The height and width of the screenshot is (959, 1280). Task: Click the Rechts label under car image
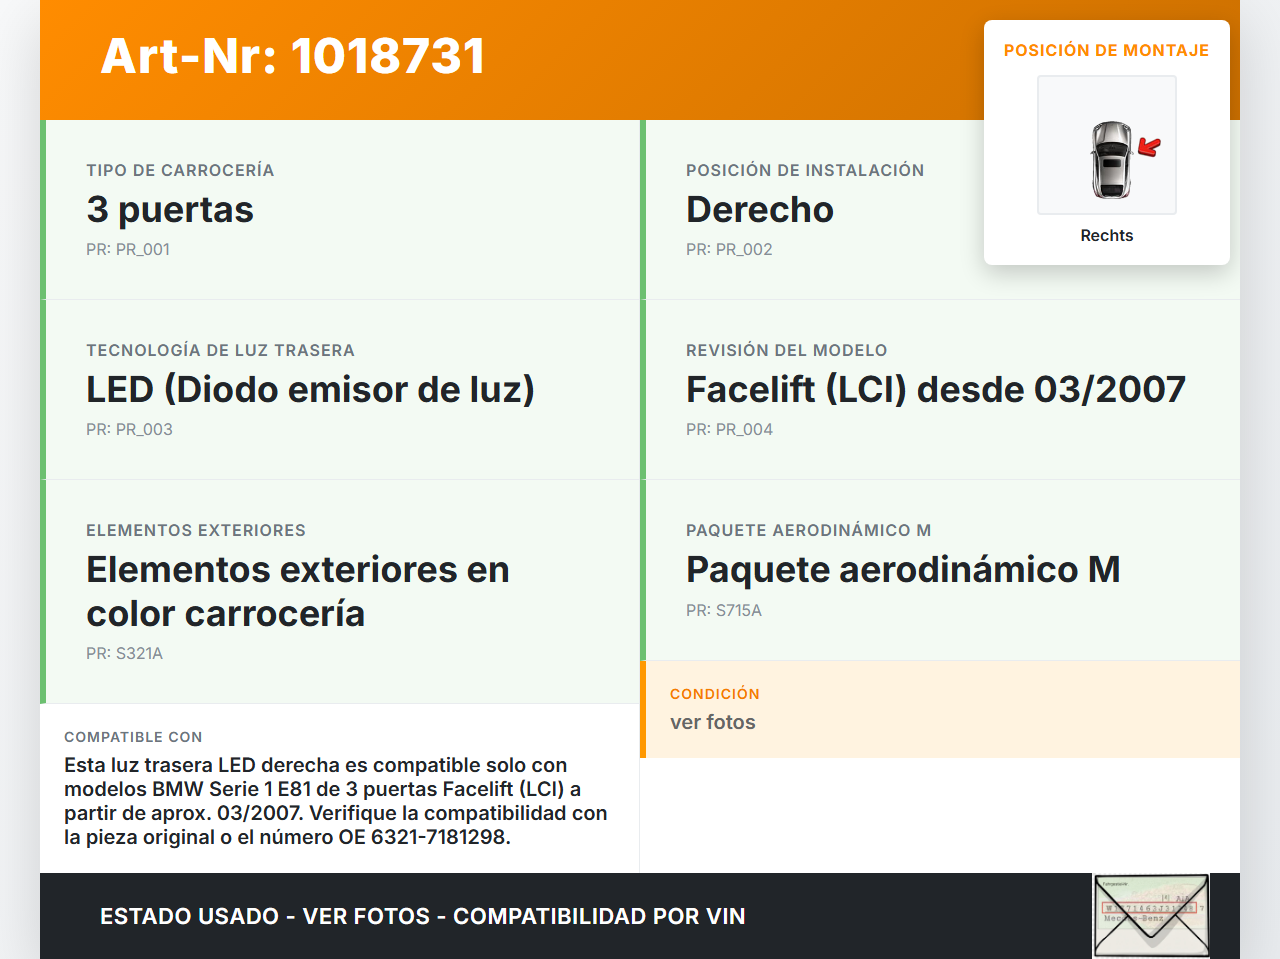coord(1106,235)
